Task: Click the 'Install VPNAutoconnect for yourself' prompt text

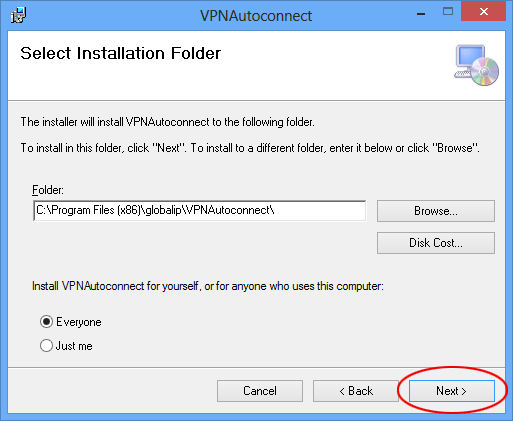Action: [208, 286]
